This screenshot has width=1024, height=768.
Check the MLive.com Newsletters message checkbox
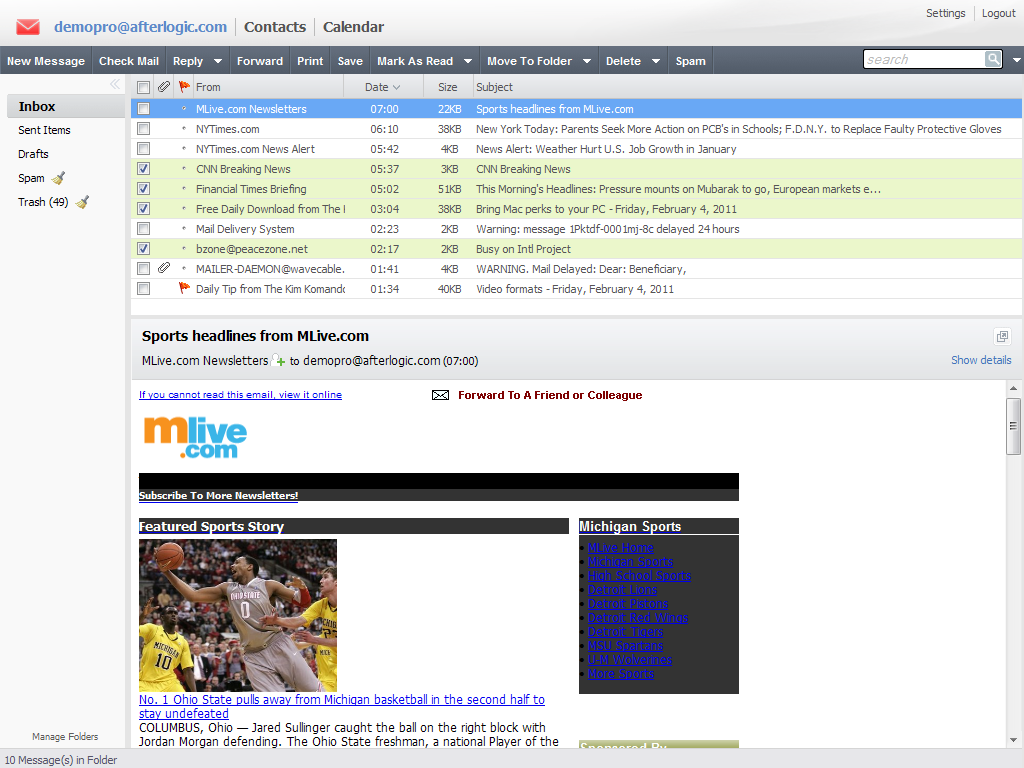click(x=144, y=109)
